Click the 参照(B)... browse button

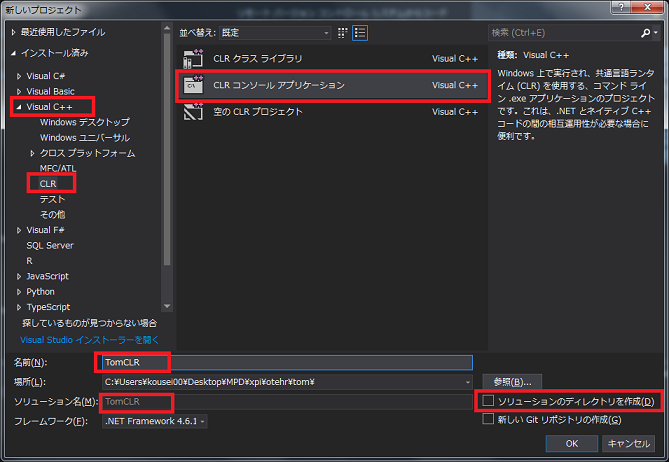coord(512,382)
